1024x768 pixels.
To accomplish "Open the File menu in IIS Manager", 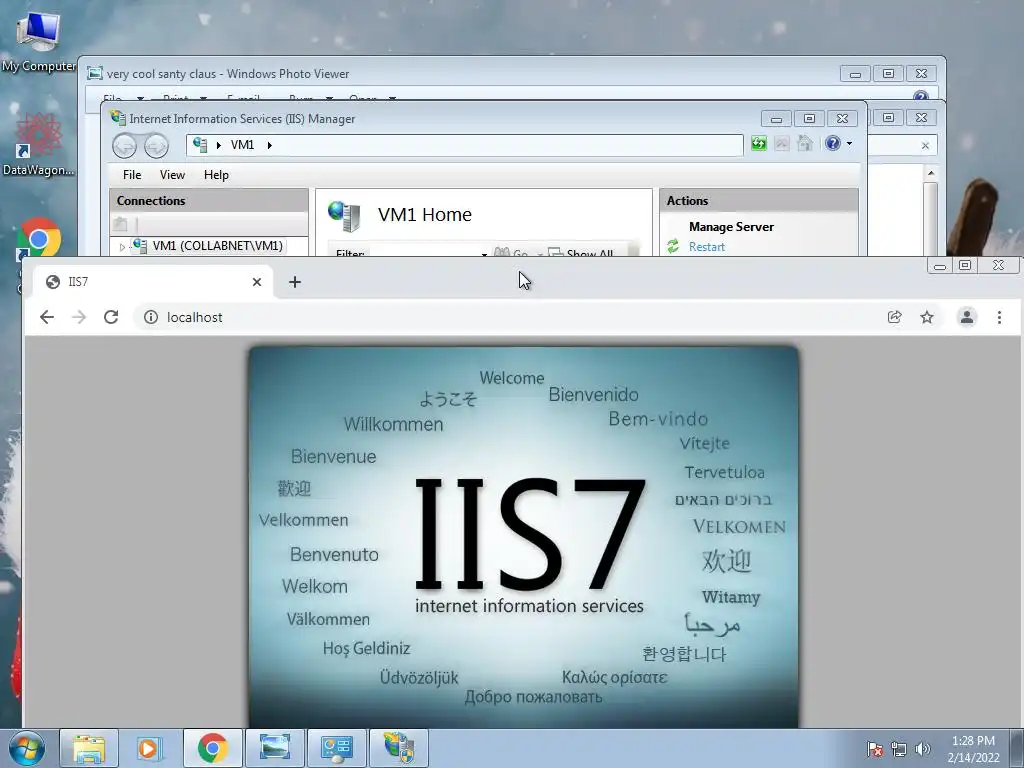I will (x=132, y=174).
